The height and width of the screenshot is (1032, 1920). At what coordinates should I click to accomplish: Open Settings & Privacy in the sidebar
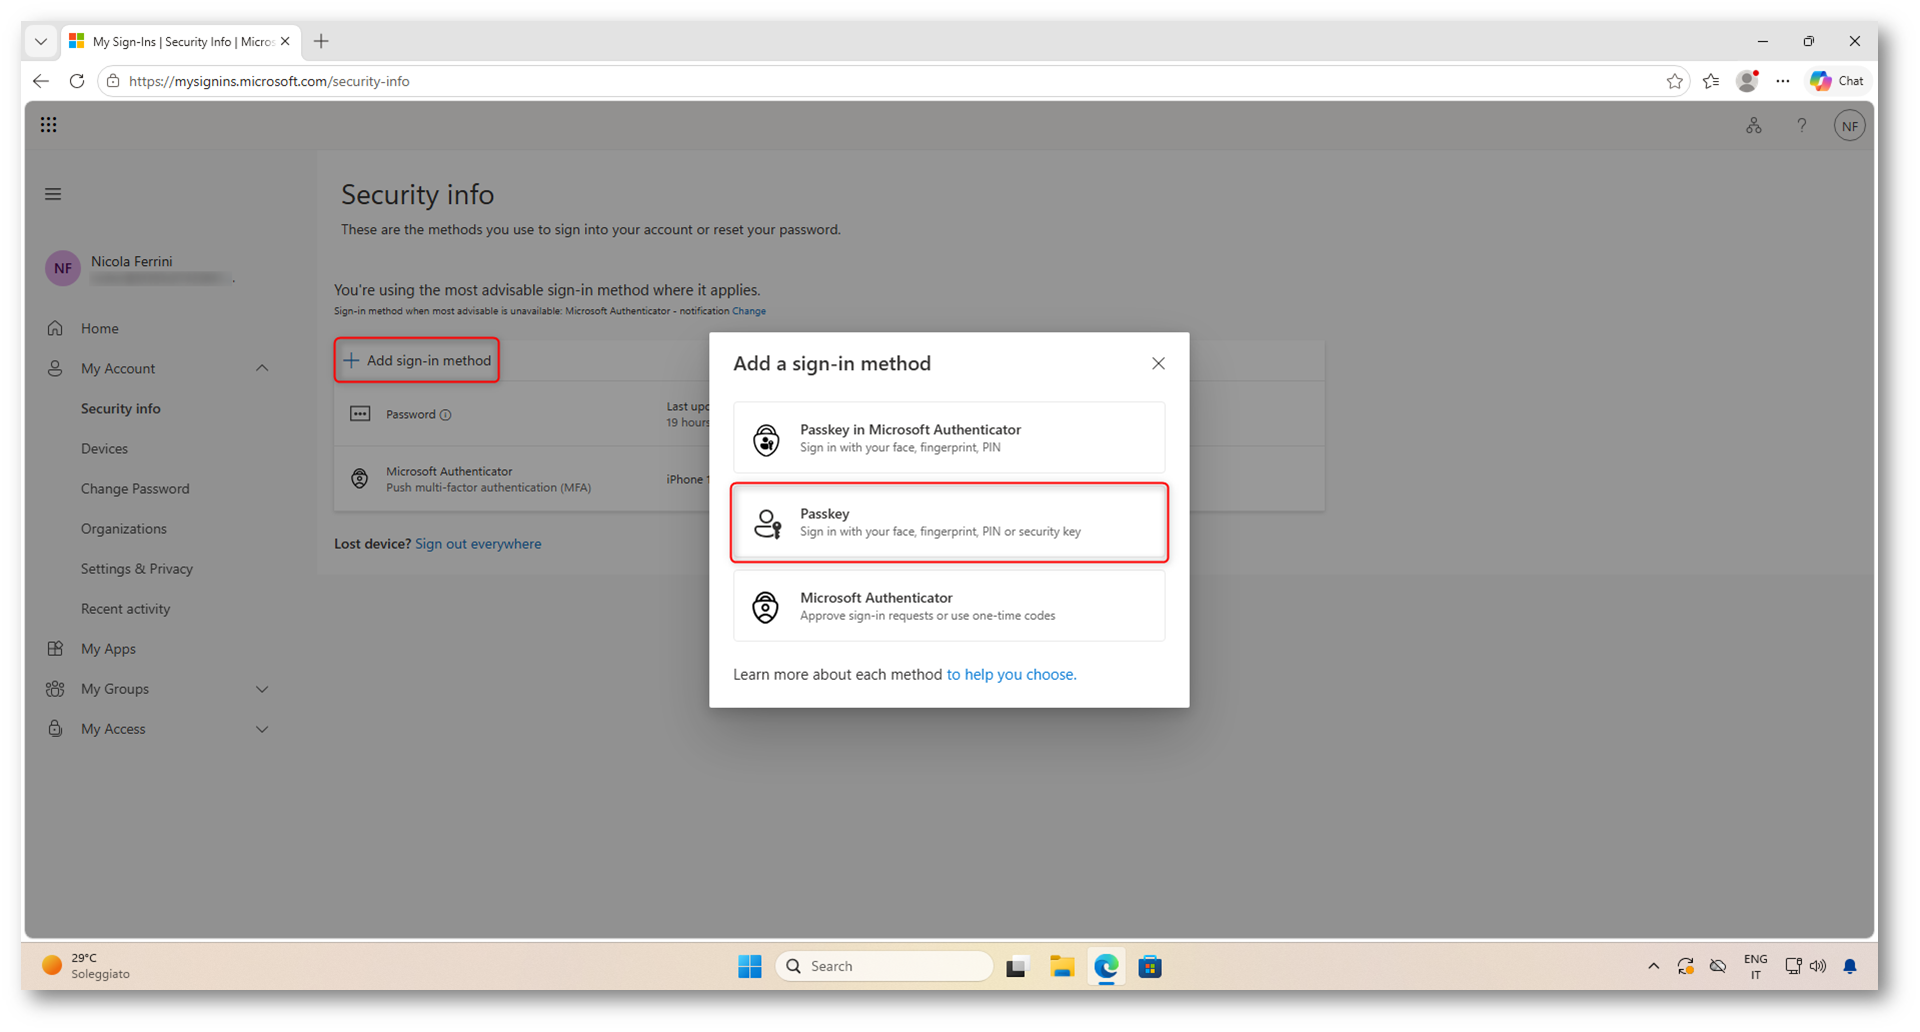pyautogui.click(x=137, y=568)
